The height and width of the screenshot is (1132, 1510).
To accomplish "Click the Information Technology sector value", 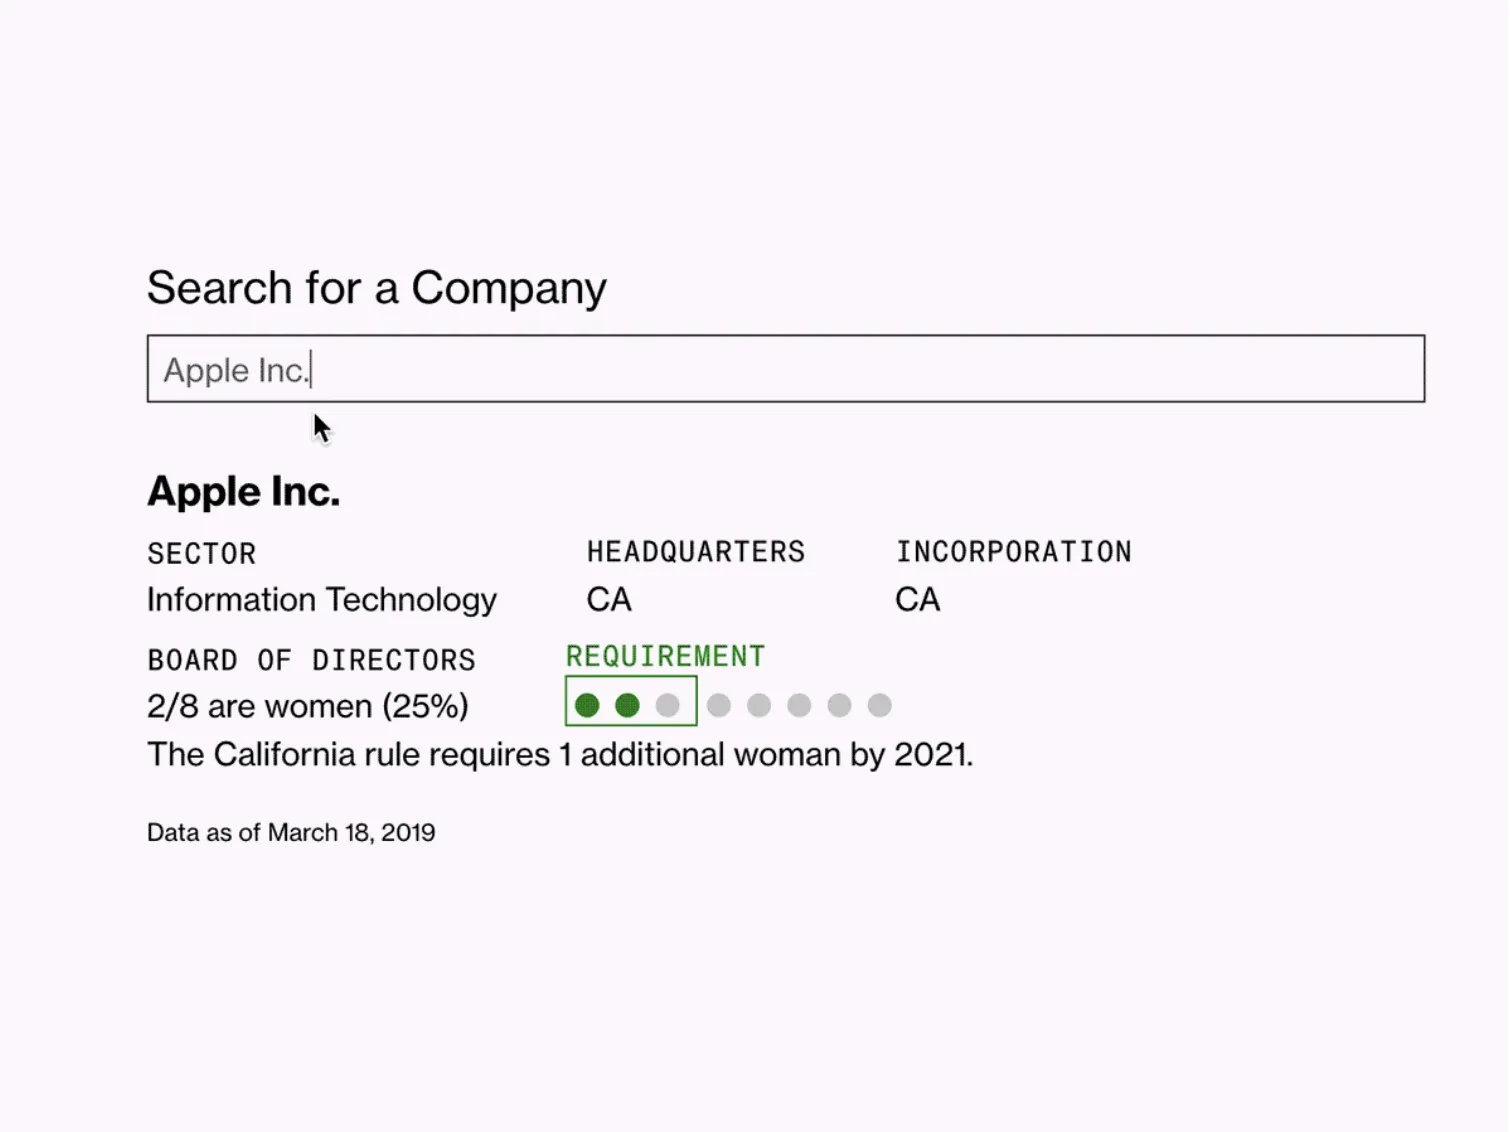I will click(321, 600).
